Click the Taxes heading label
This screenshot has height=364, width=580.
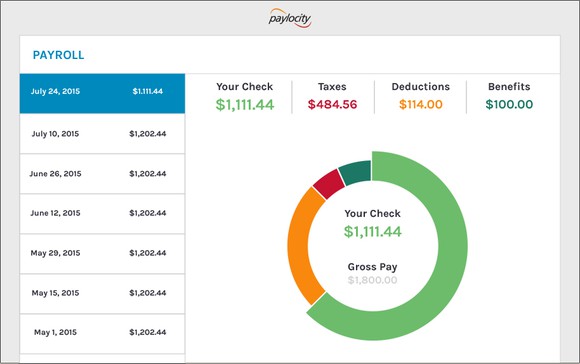332,87
